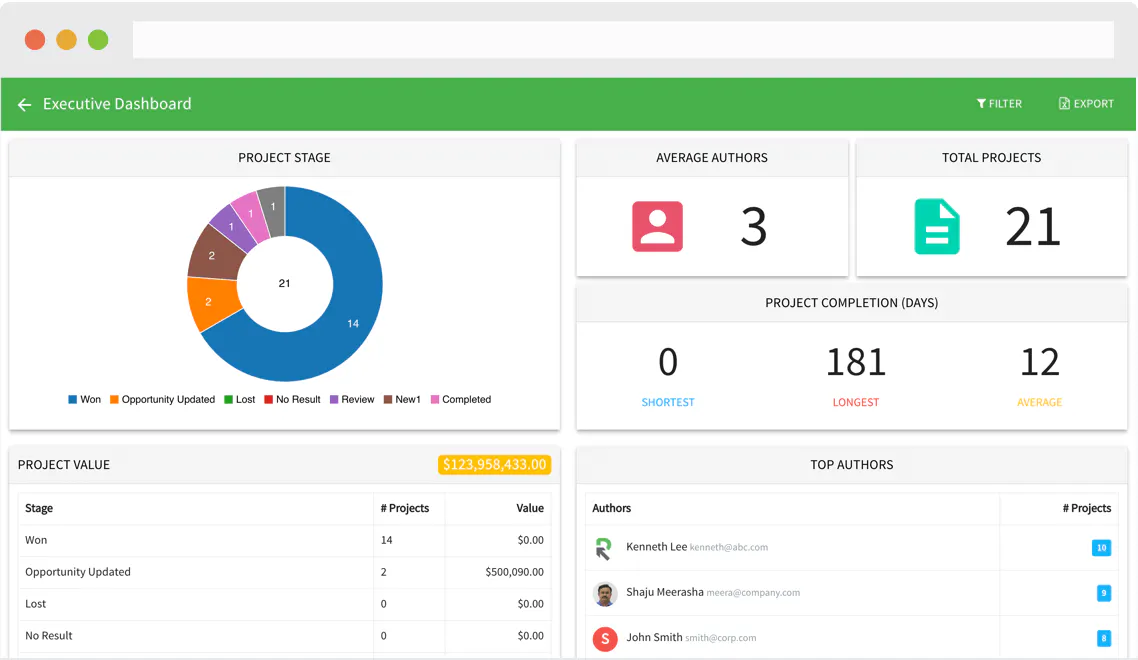Click the yellow $123,958,433.00 total value badge
This screenshot has height=660, width=1138.
[x=494, y=465]
